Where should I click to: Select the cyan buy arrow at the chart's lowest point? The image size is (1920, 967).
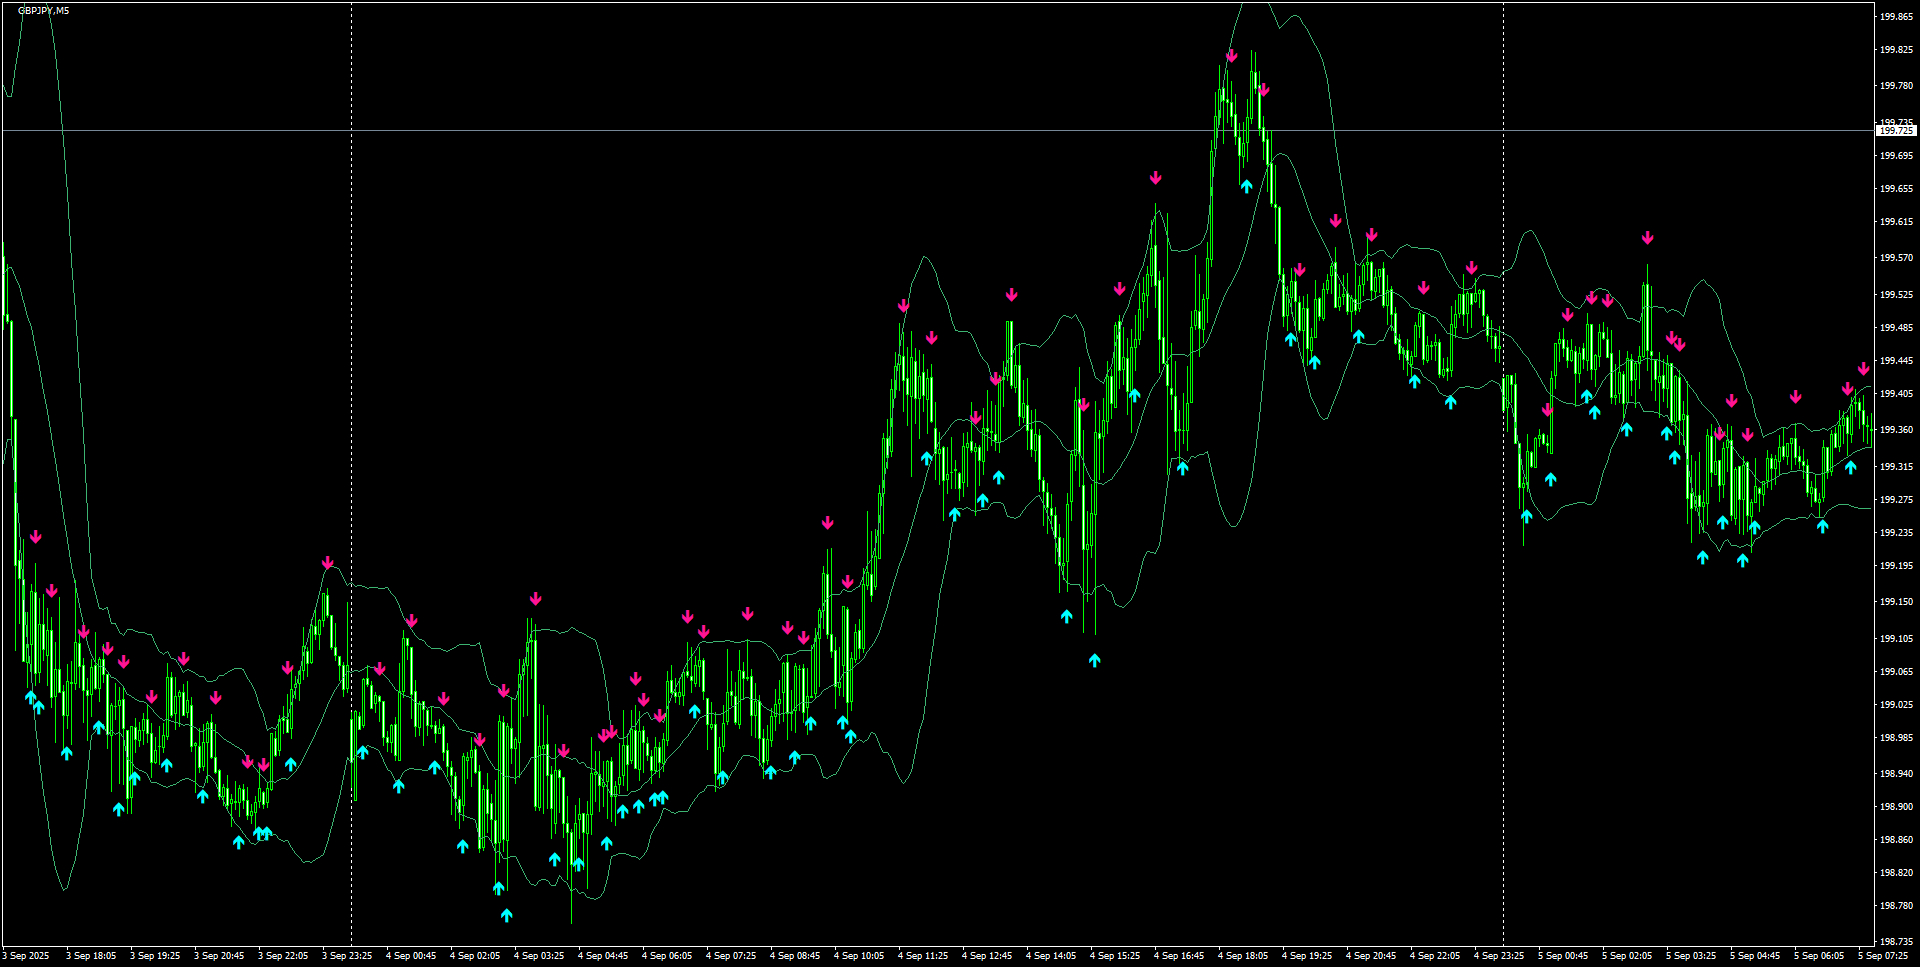click(508, 913)
